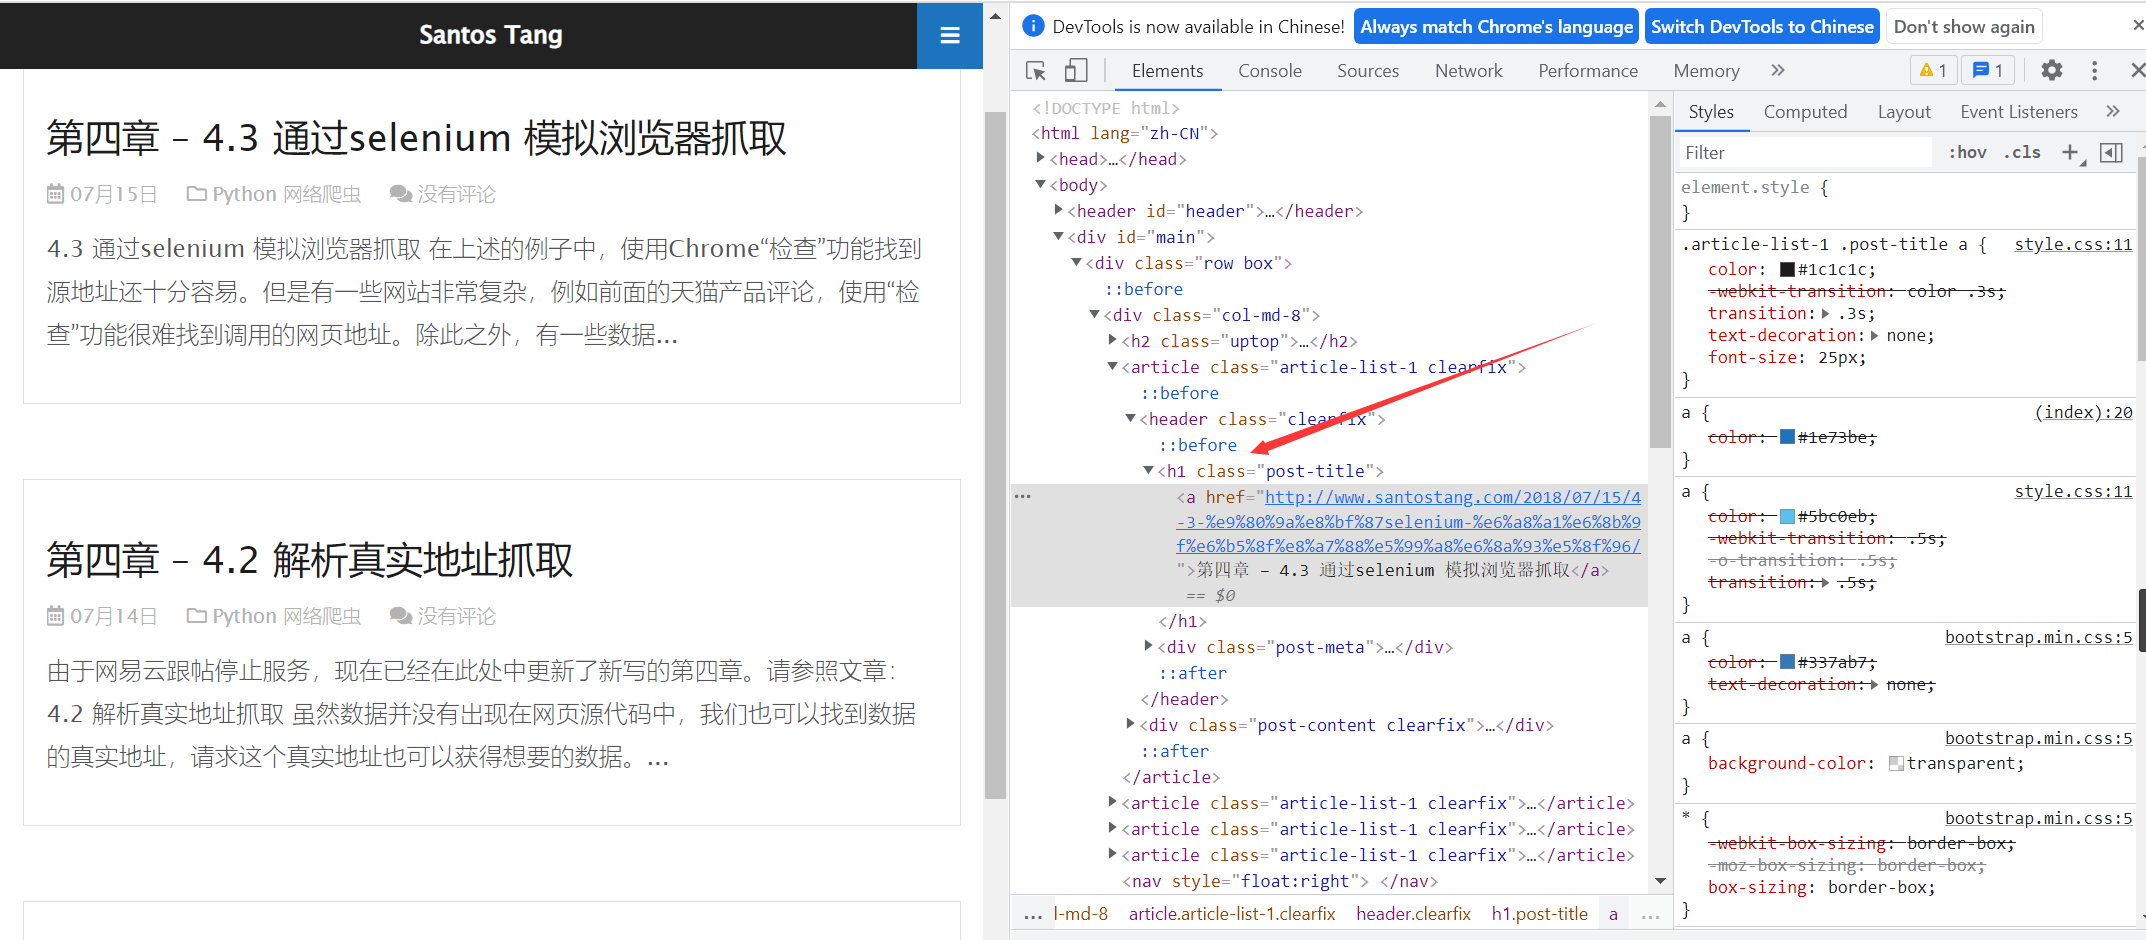
Task: Expand the div class="post-content clearfix" node
Action: click(1130, 724)
